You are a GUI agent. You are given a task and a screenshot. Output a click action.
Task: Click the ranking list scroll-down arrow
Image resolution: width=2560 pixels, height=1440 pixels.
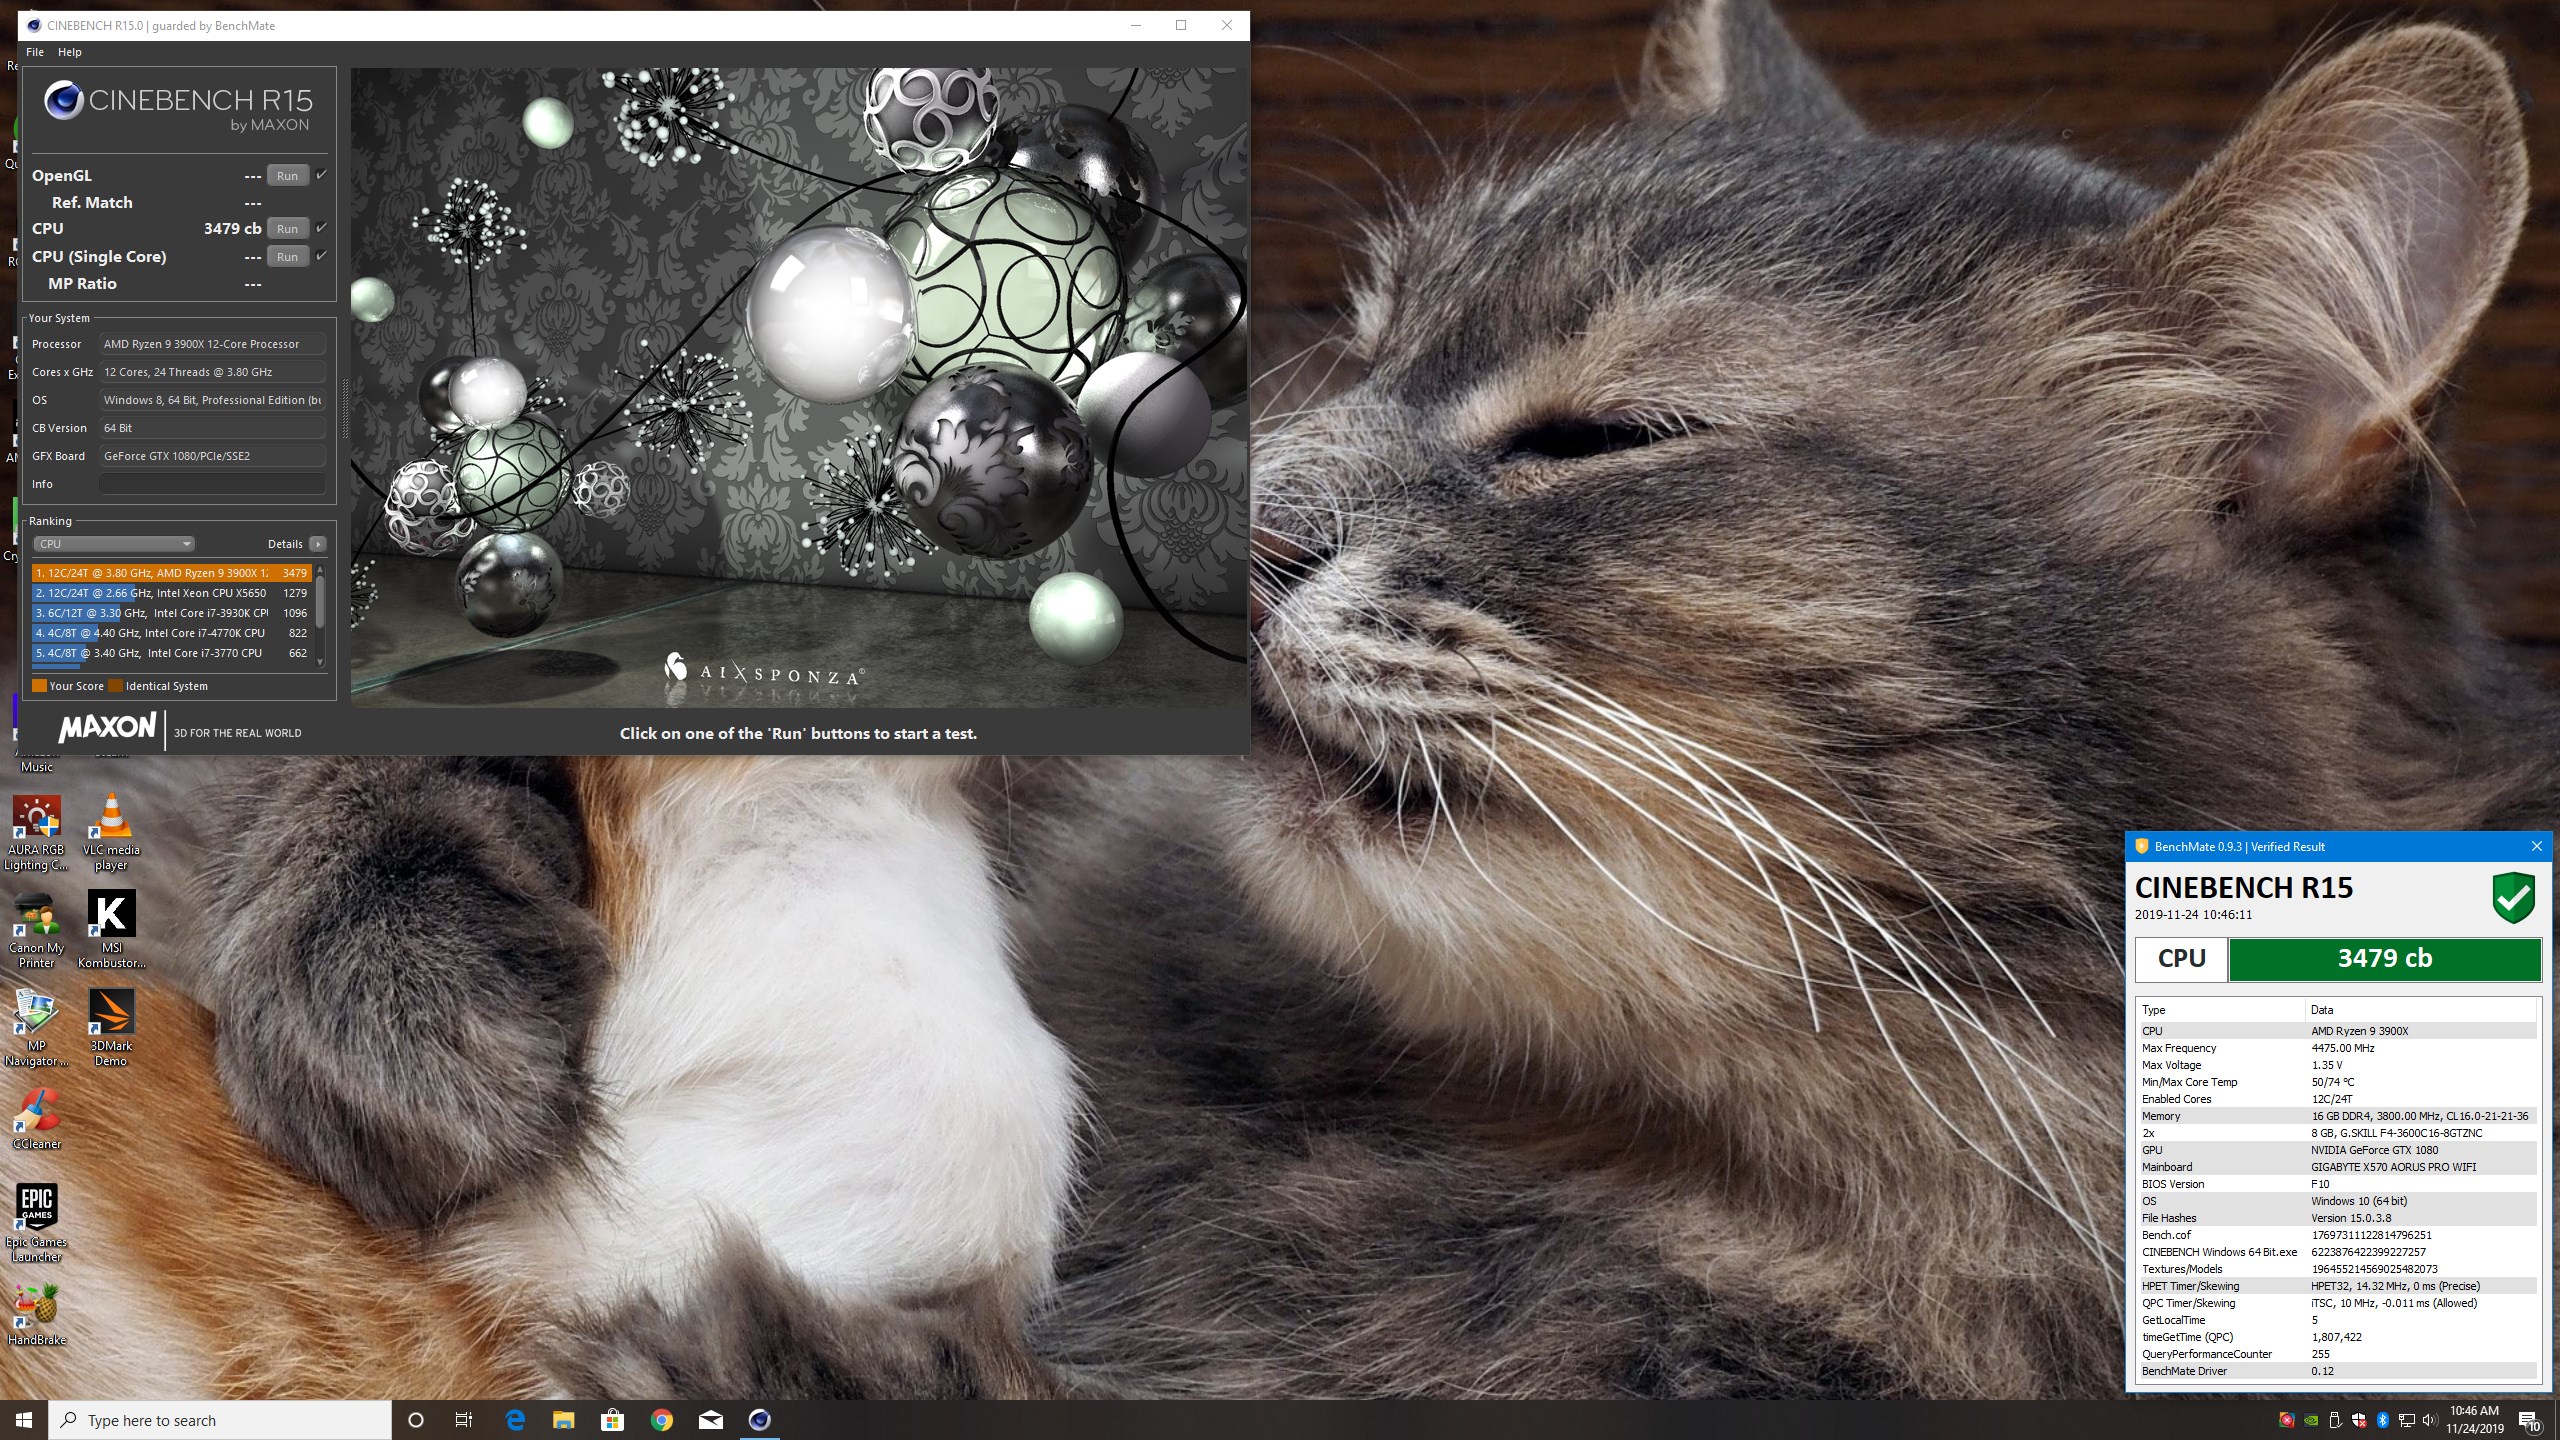(320, 661)
